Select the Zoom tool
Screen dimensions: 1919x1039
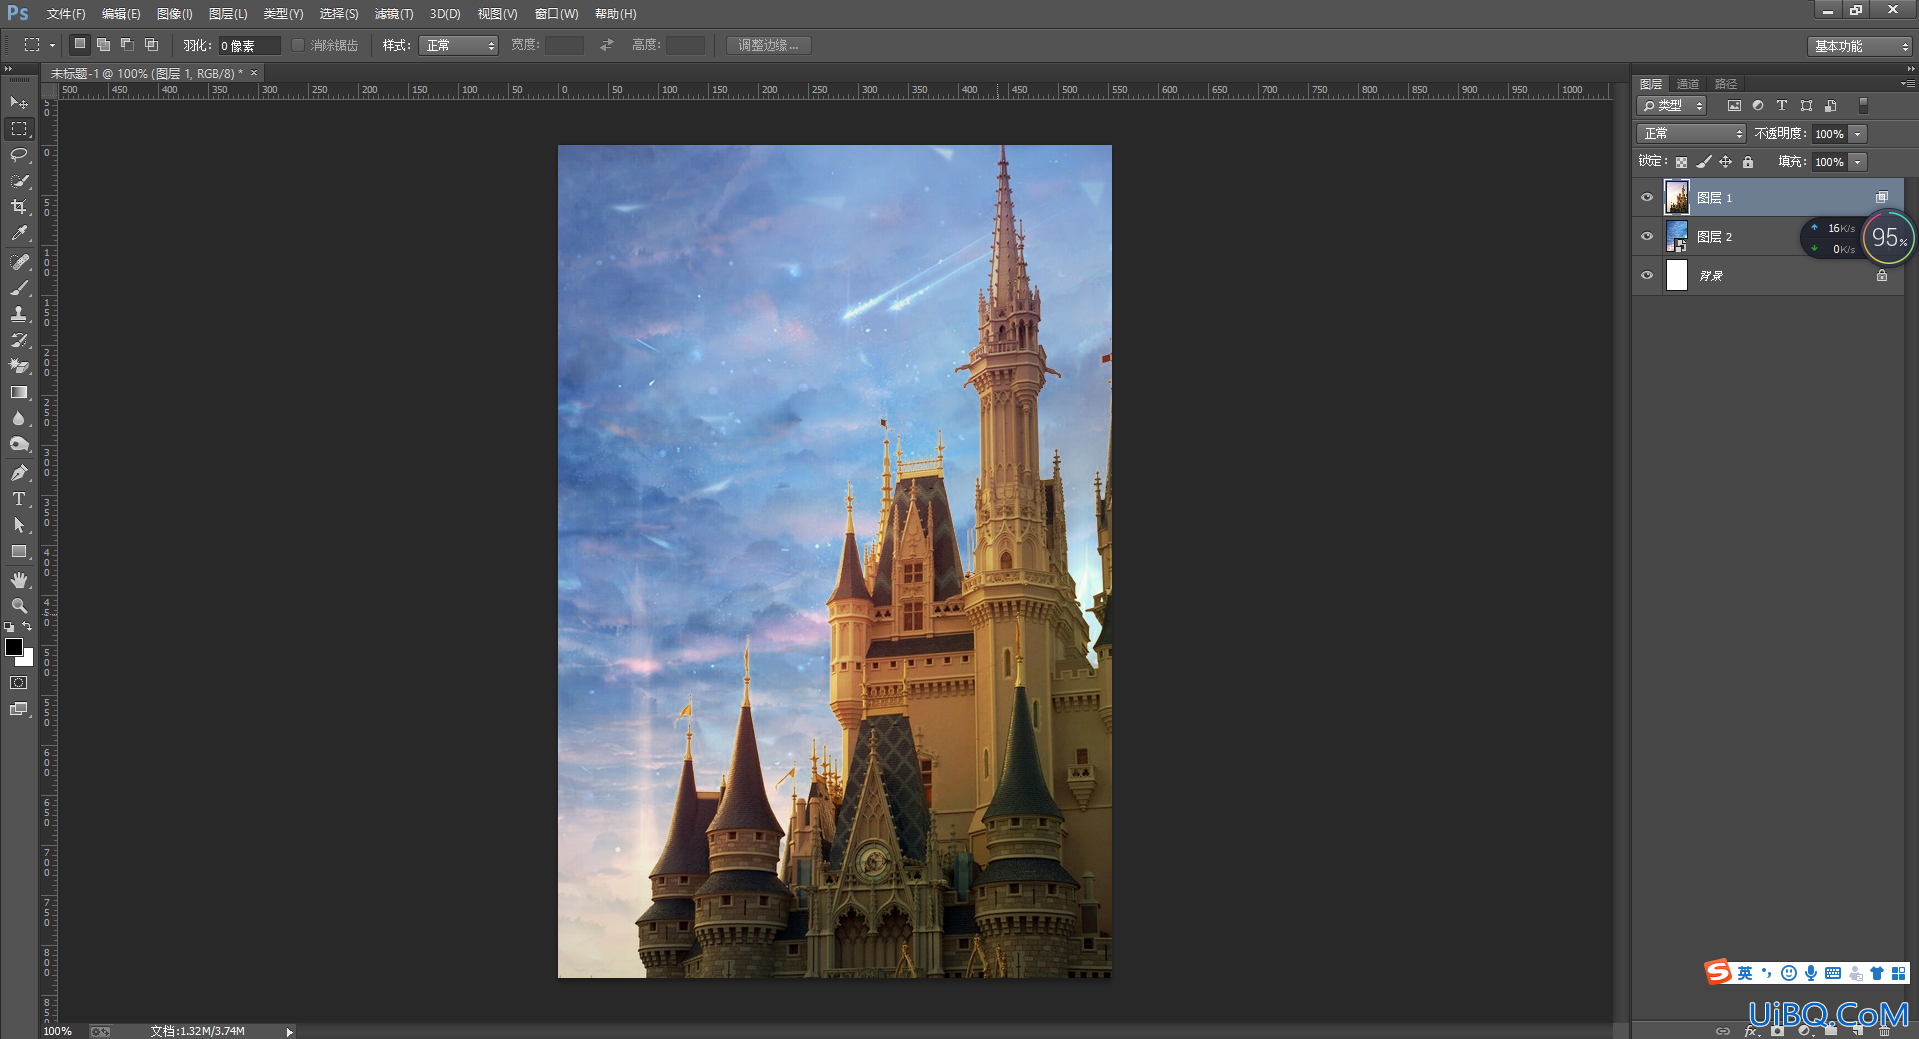19,606
